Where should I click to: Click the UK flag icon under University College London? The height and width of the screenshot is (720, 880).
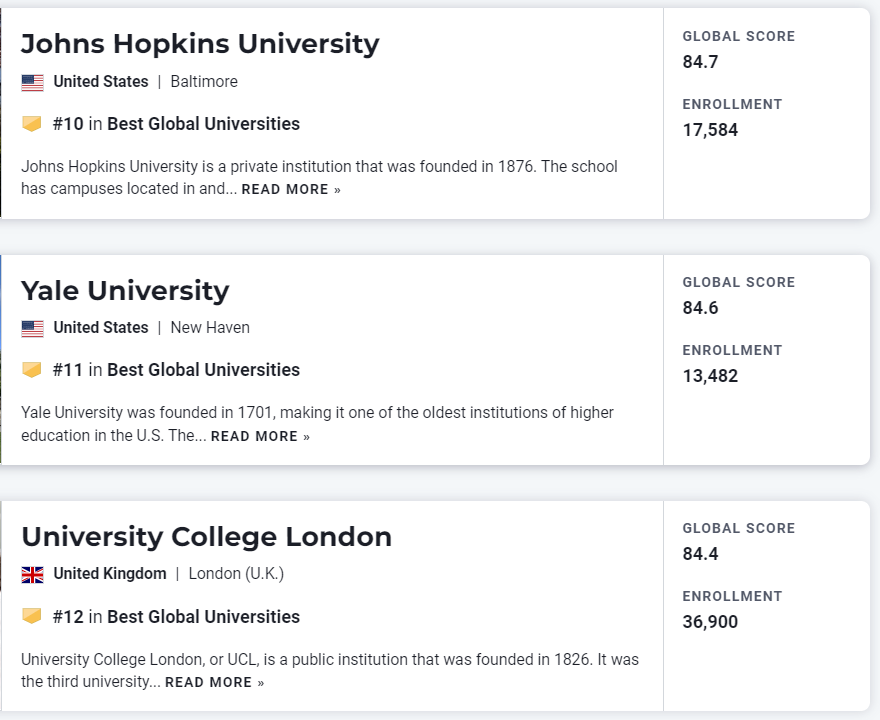[32, 574]
